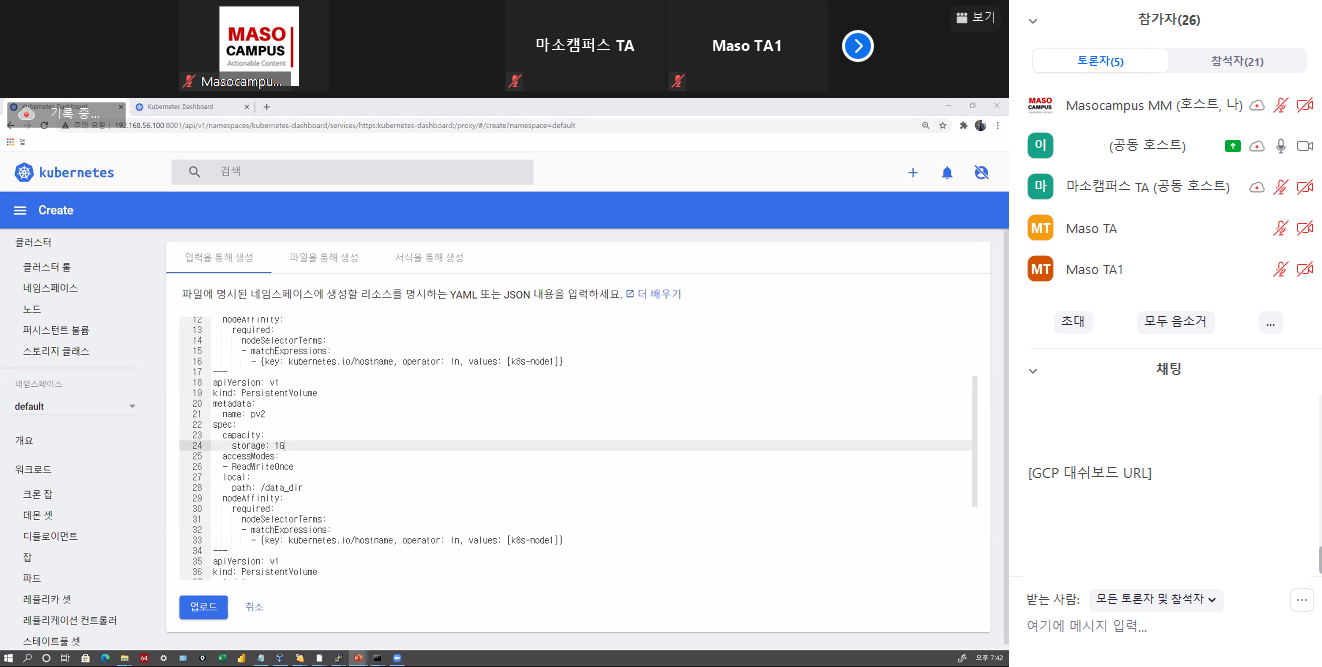This screenshot has width=1322, height=667.
Task: Click the plus icon to create resource
Action: (x=912, y=172)
